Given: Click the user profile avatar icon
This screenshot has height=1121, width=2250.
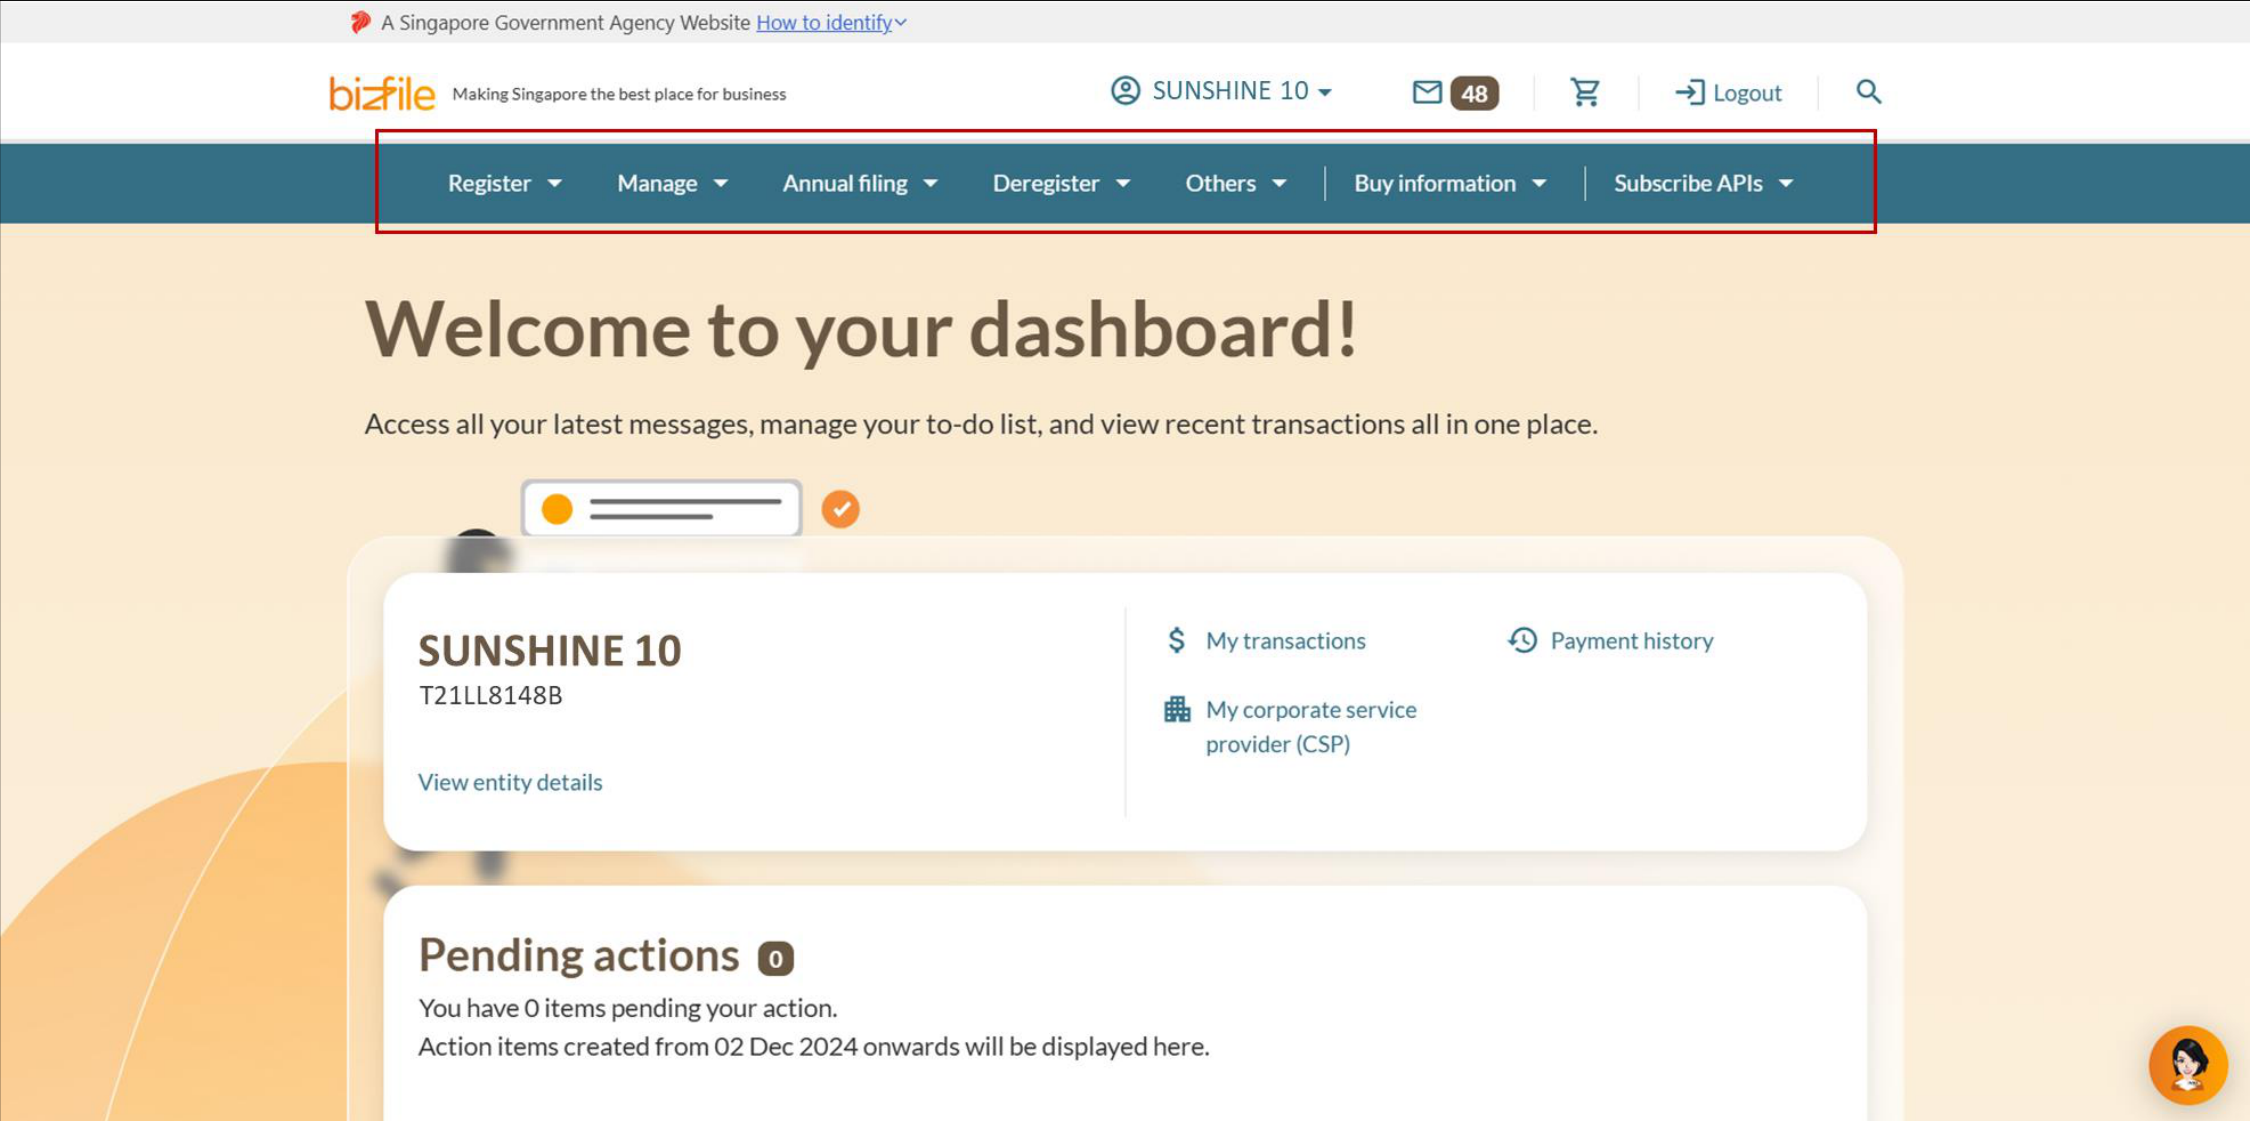Looking at the screenshot, I should pyautogui.click(x=1125, y=90).
